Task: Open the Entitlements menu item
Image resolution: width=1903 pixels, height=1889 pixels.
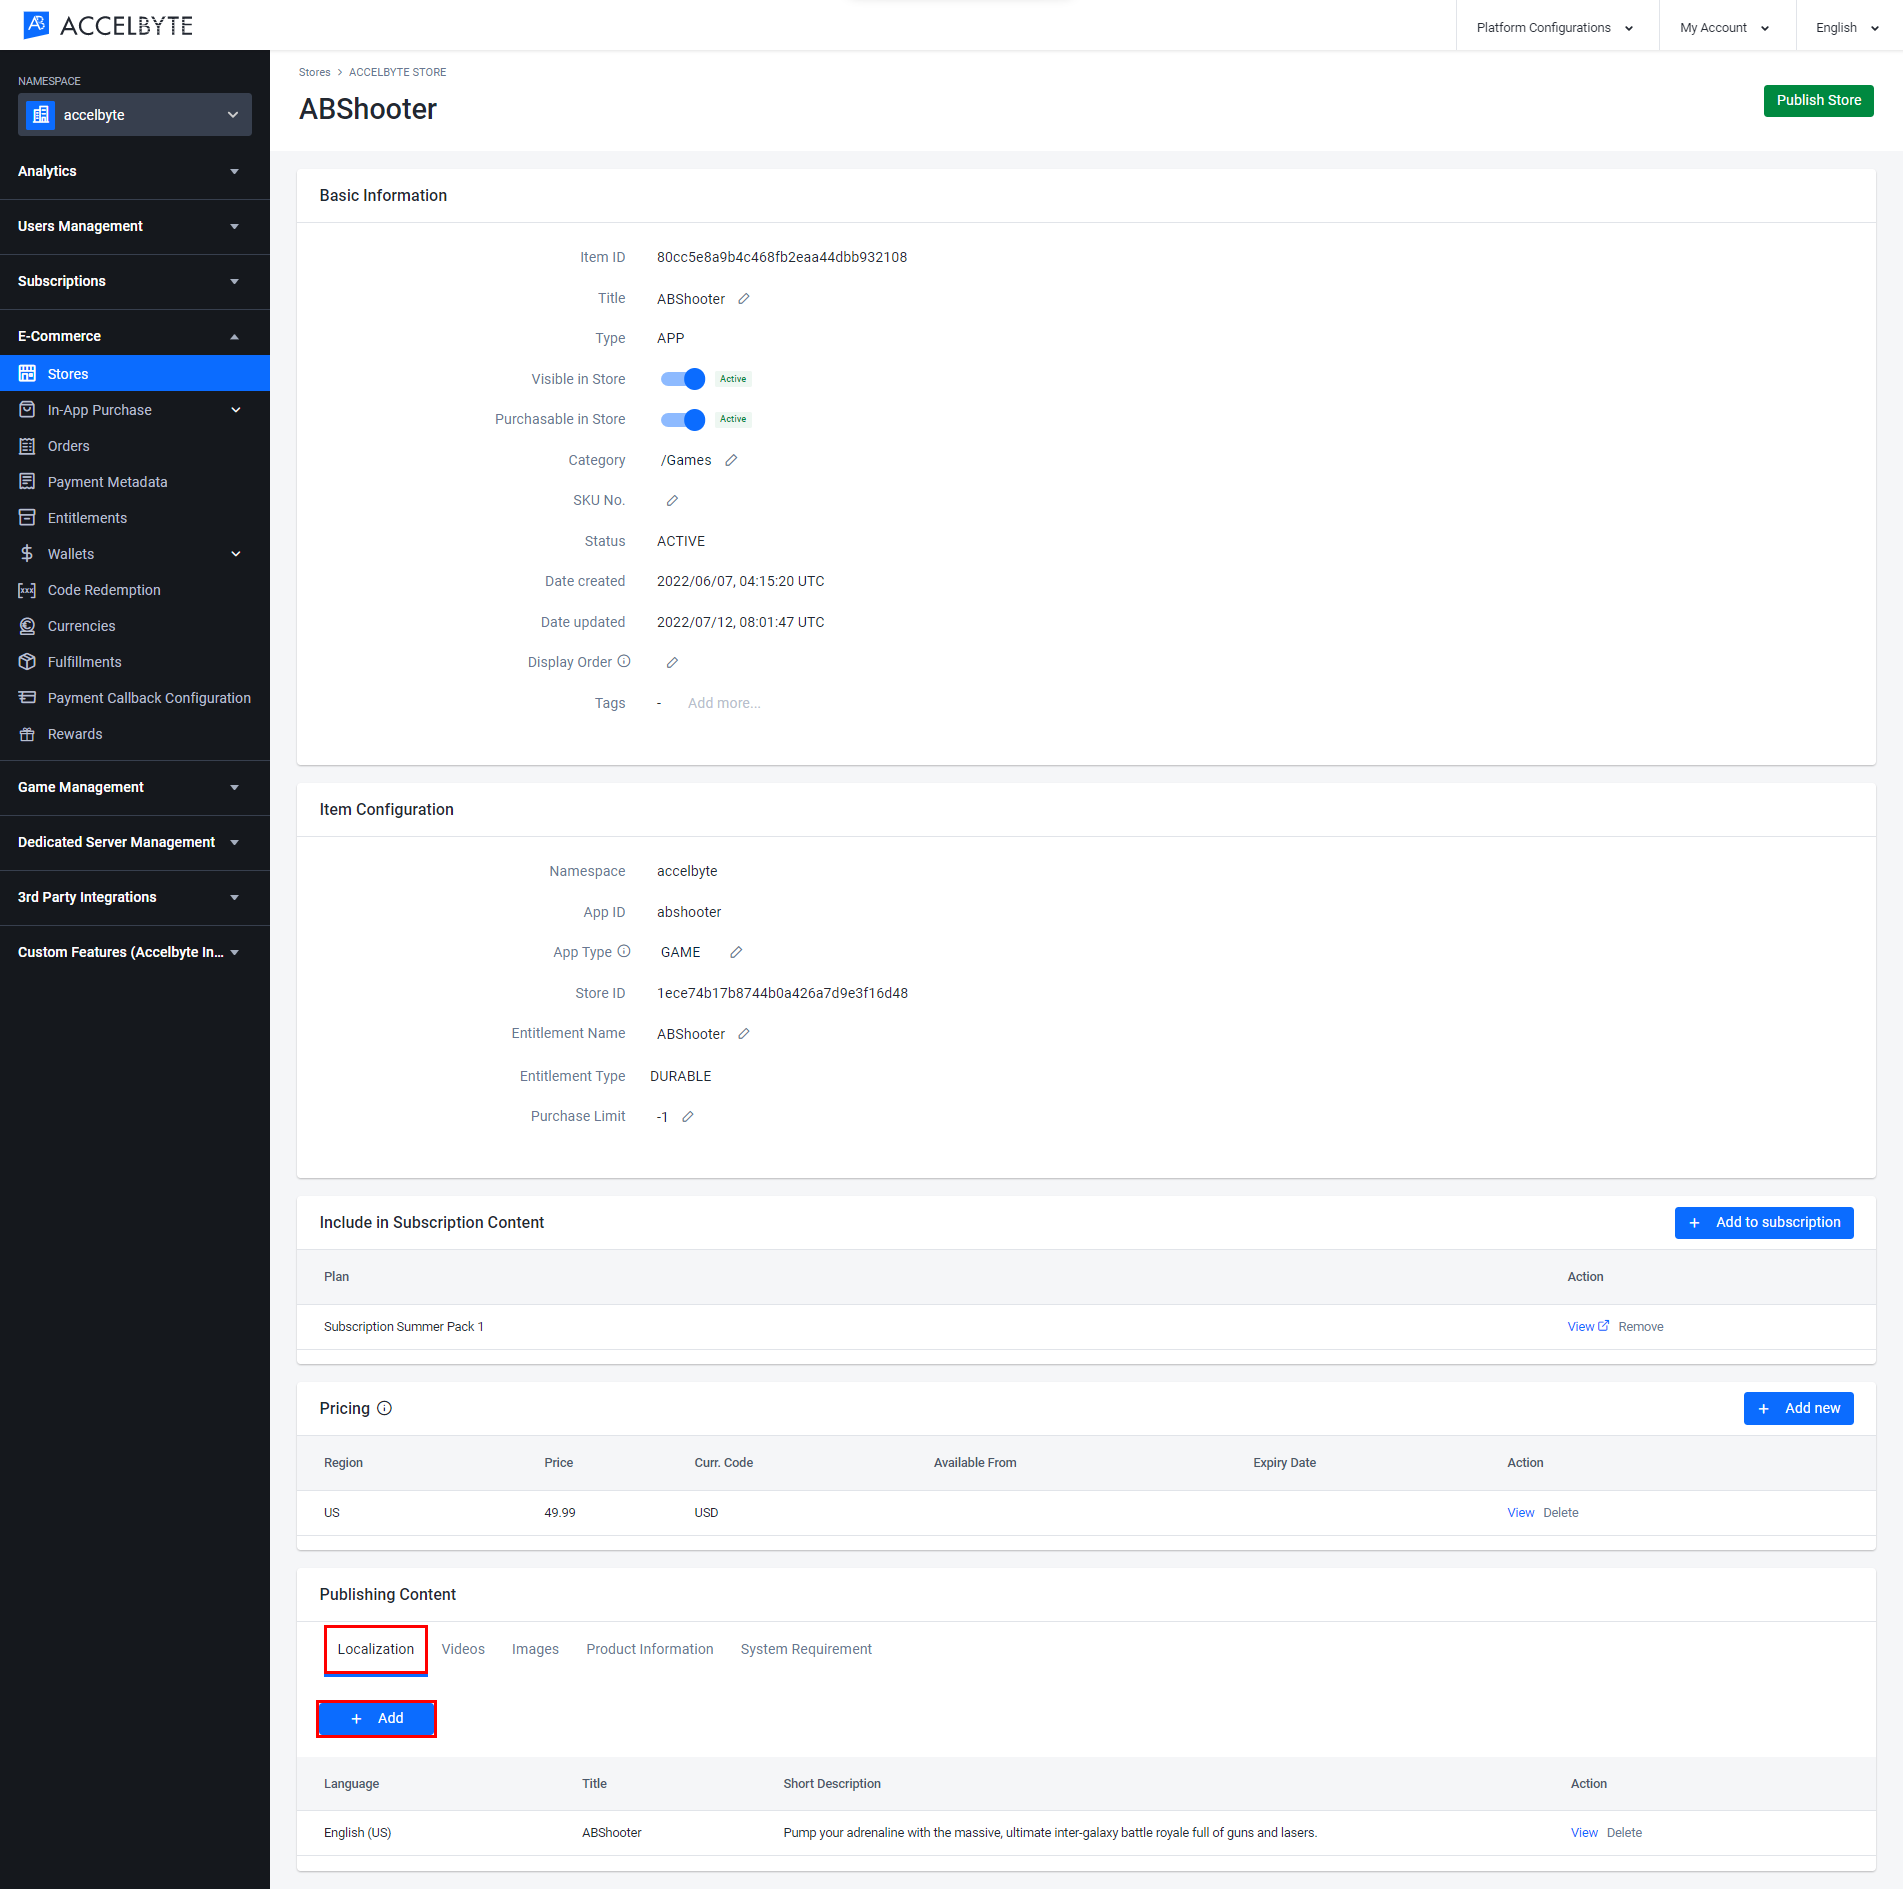Action: coord(135,518)
